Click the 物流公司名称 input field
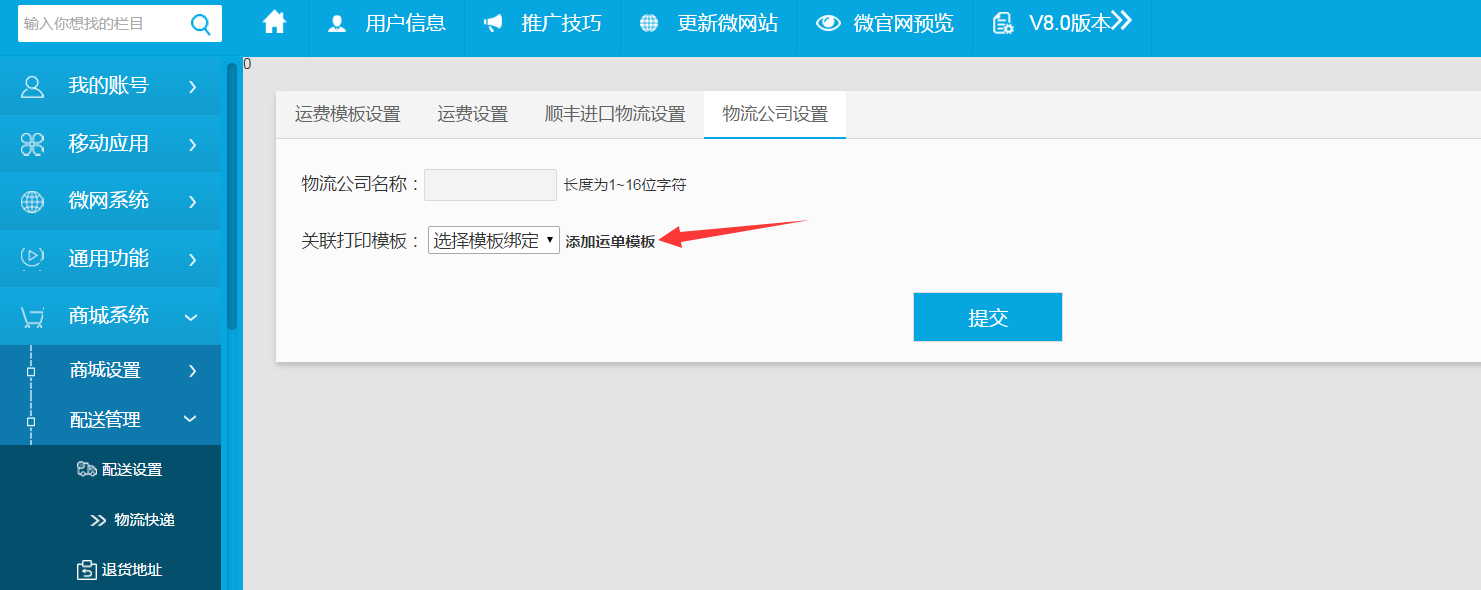This screenshot has height=590, width=1481. 490,185
